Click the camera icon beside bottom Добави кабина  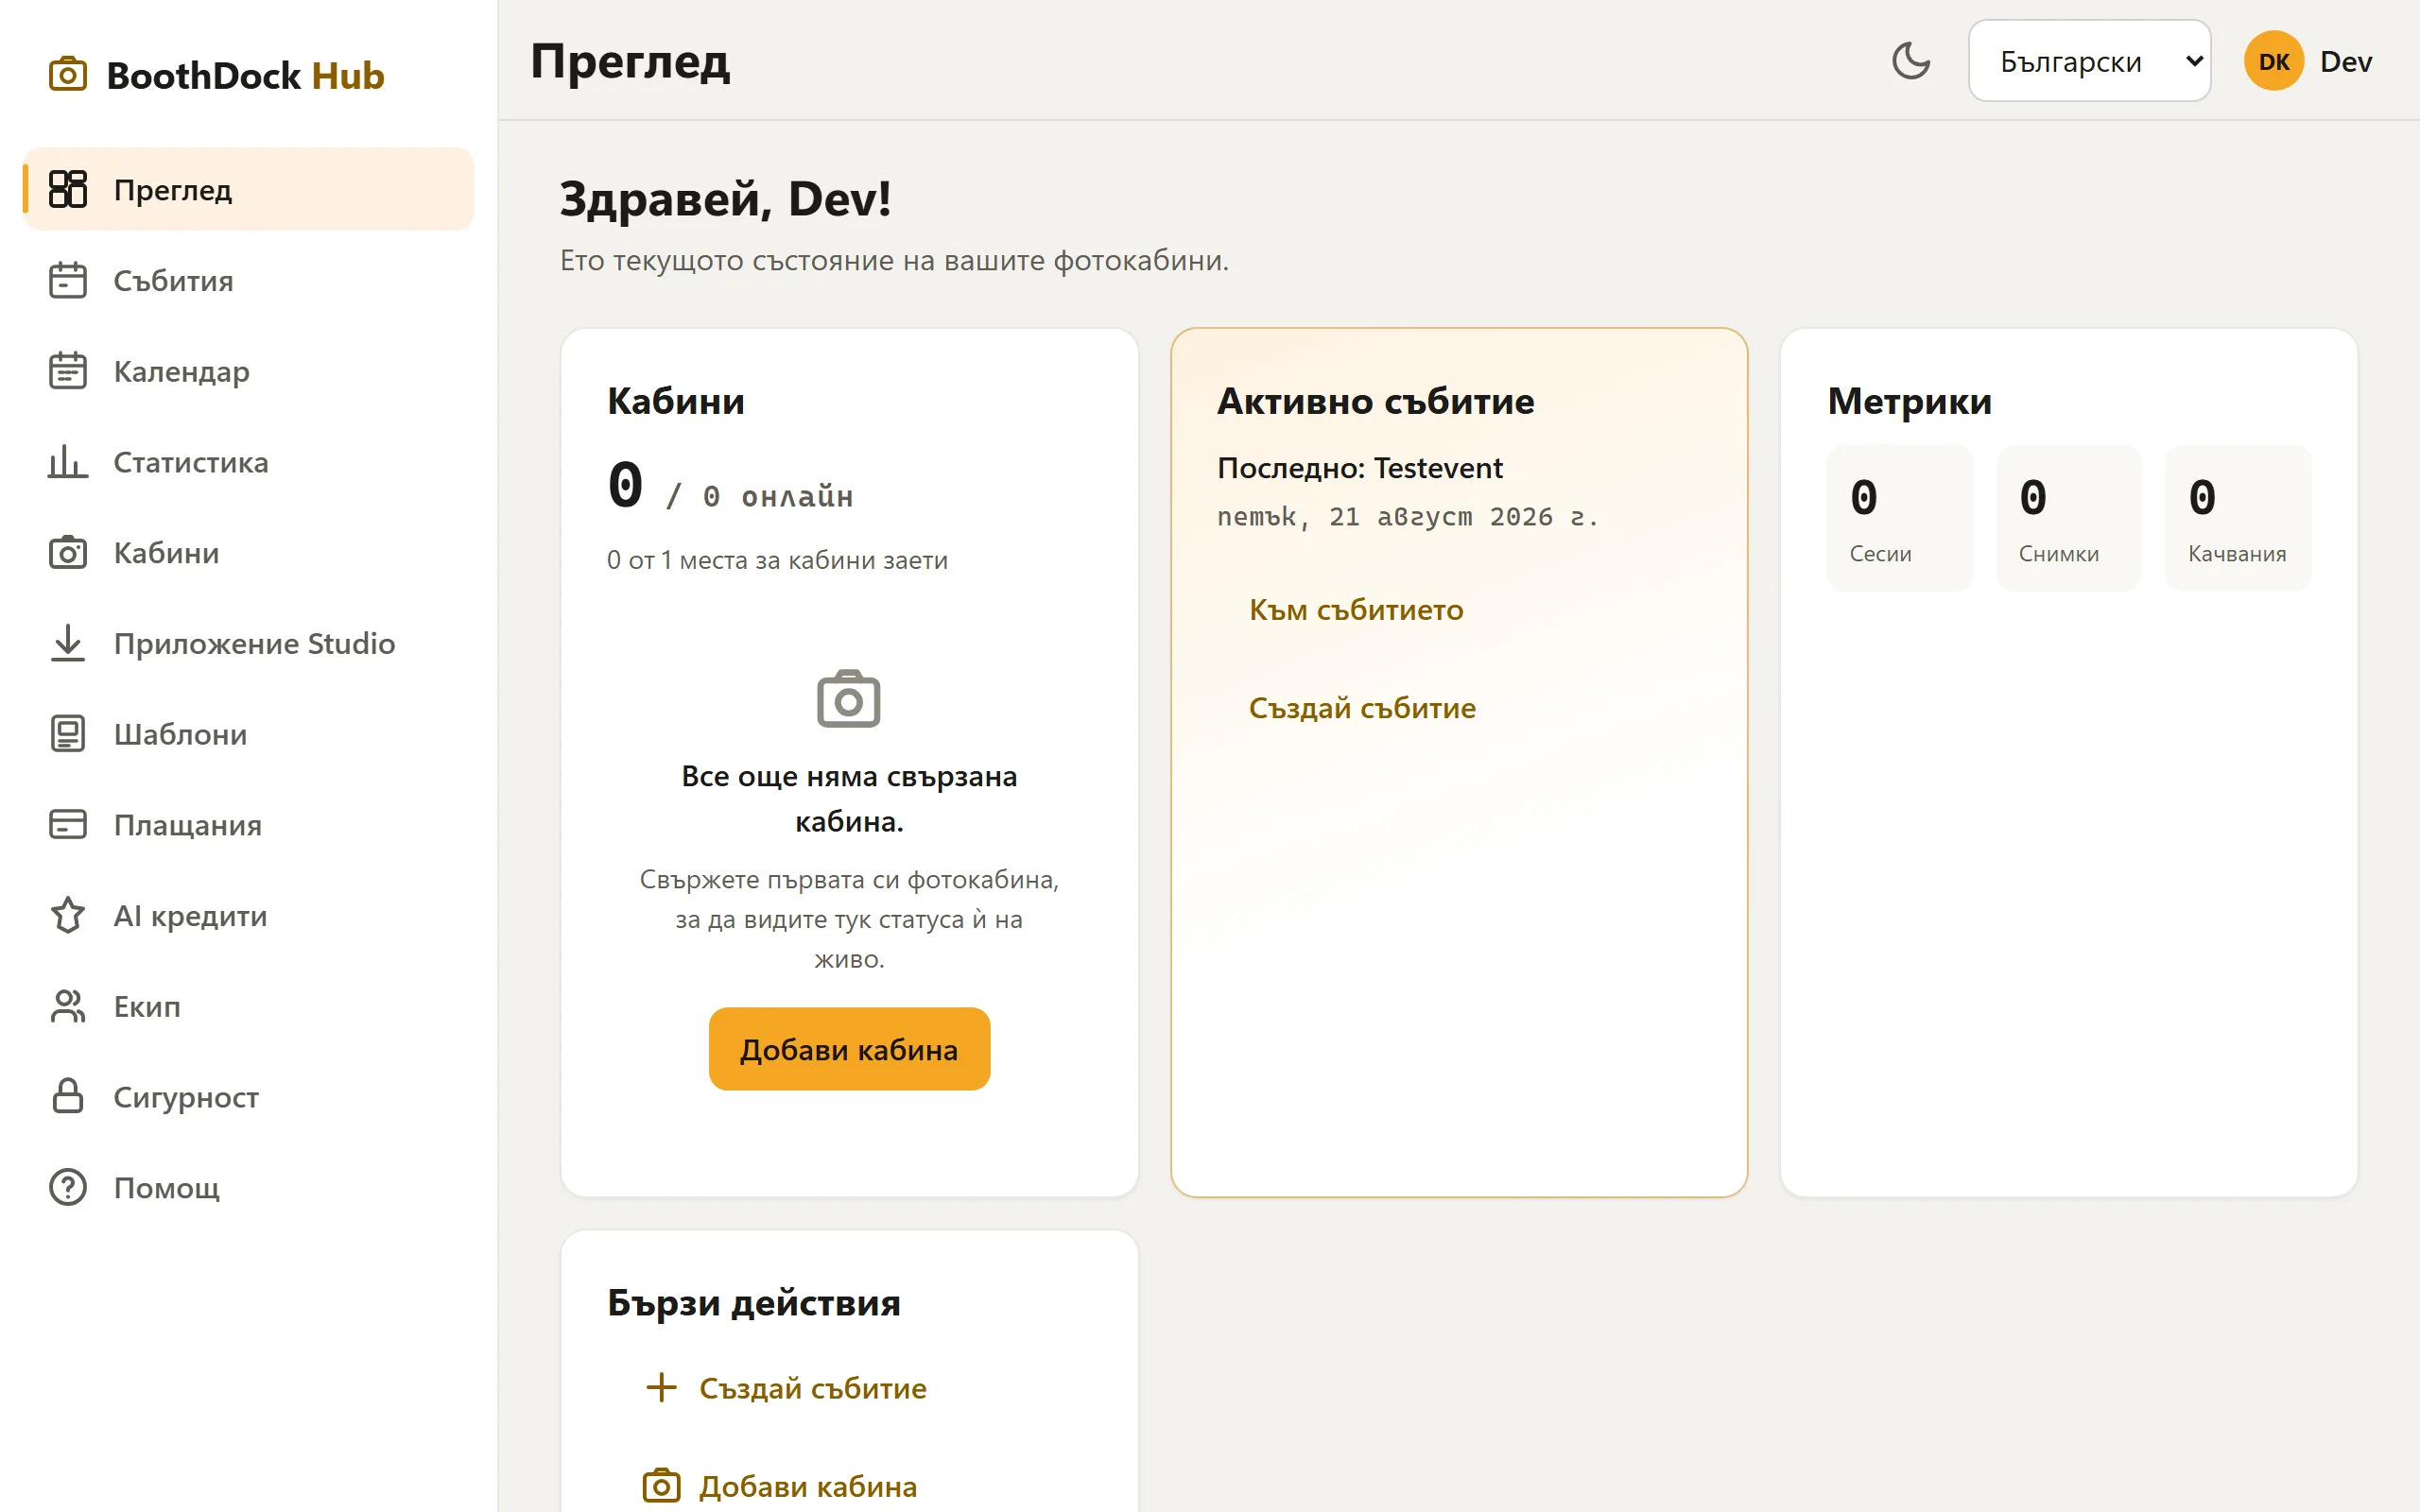pos(661,1486)
